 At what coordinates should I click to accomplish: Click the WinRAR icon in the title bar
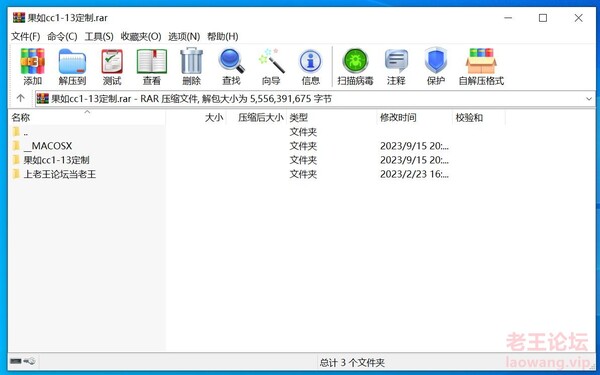coord(19,18)
